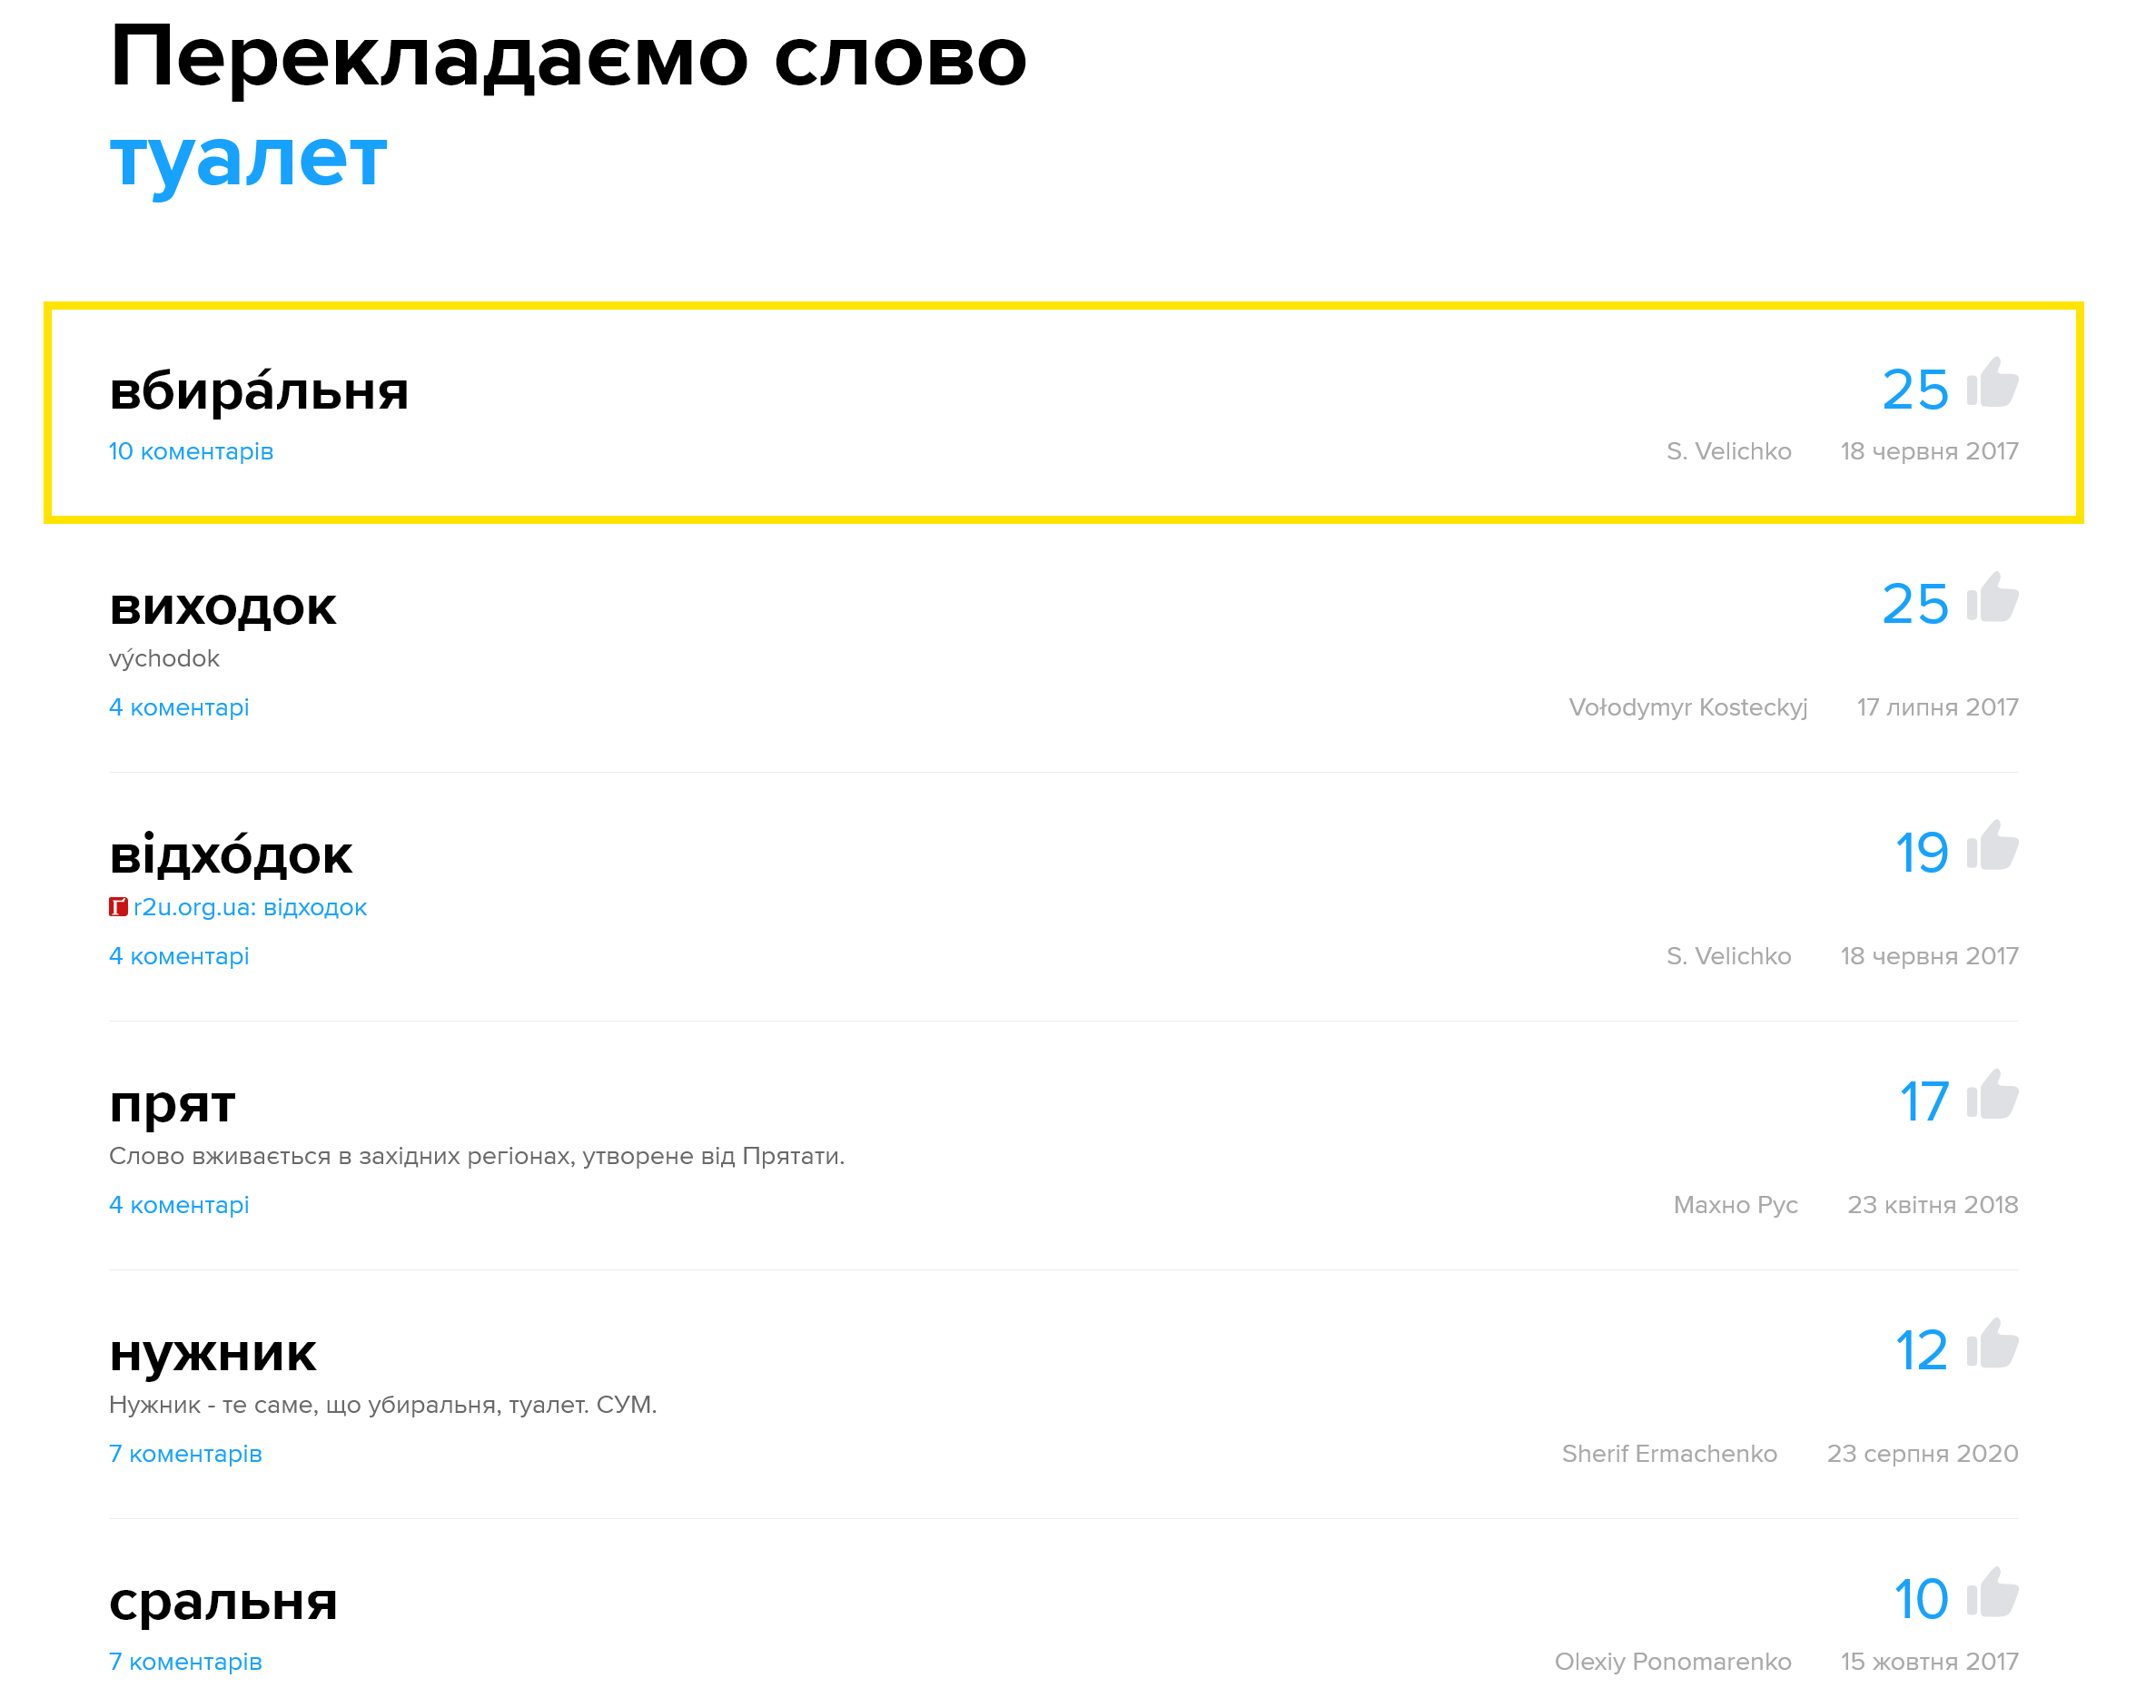The height and width of the screenshot is (1708, 2156).
Task: Open the вбира́льня translation entry
Action: [x=259, y=388]
